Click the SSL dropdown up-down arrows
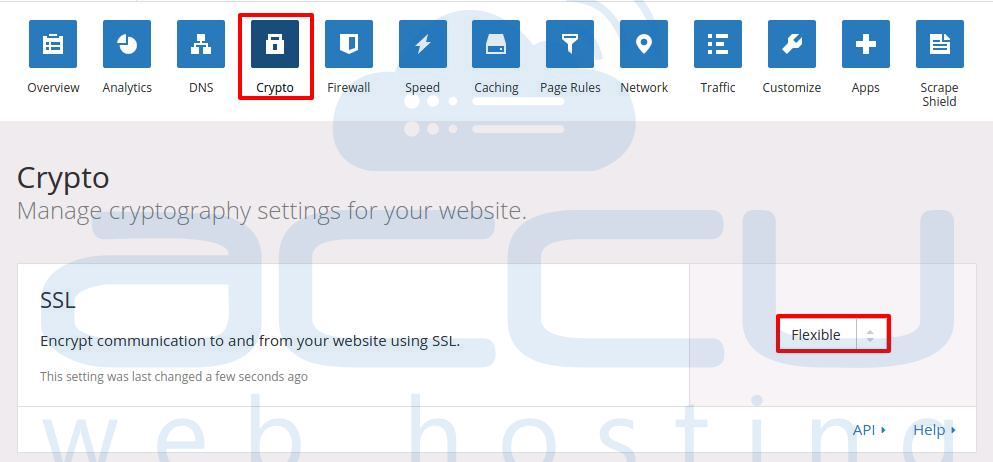The width and height of the screenshot is (993, 462). [x=871, y=335]
